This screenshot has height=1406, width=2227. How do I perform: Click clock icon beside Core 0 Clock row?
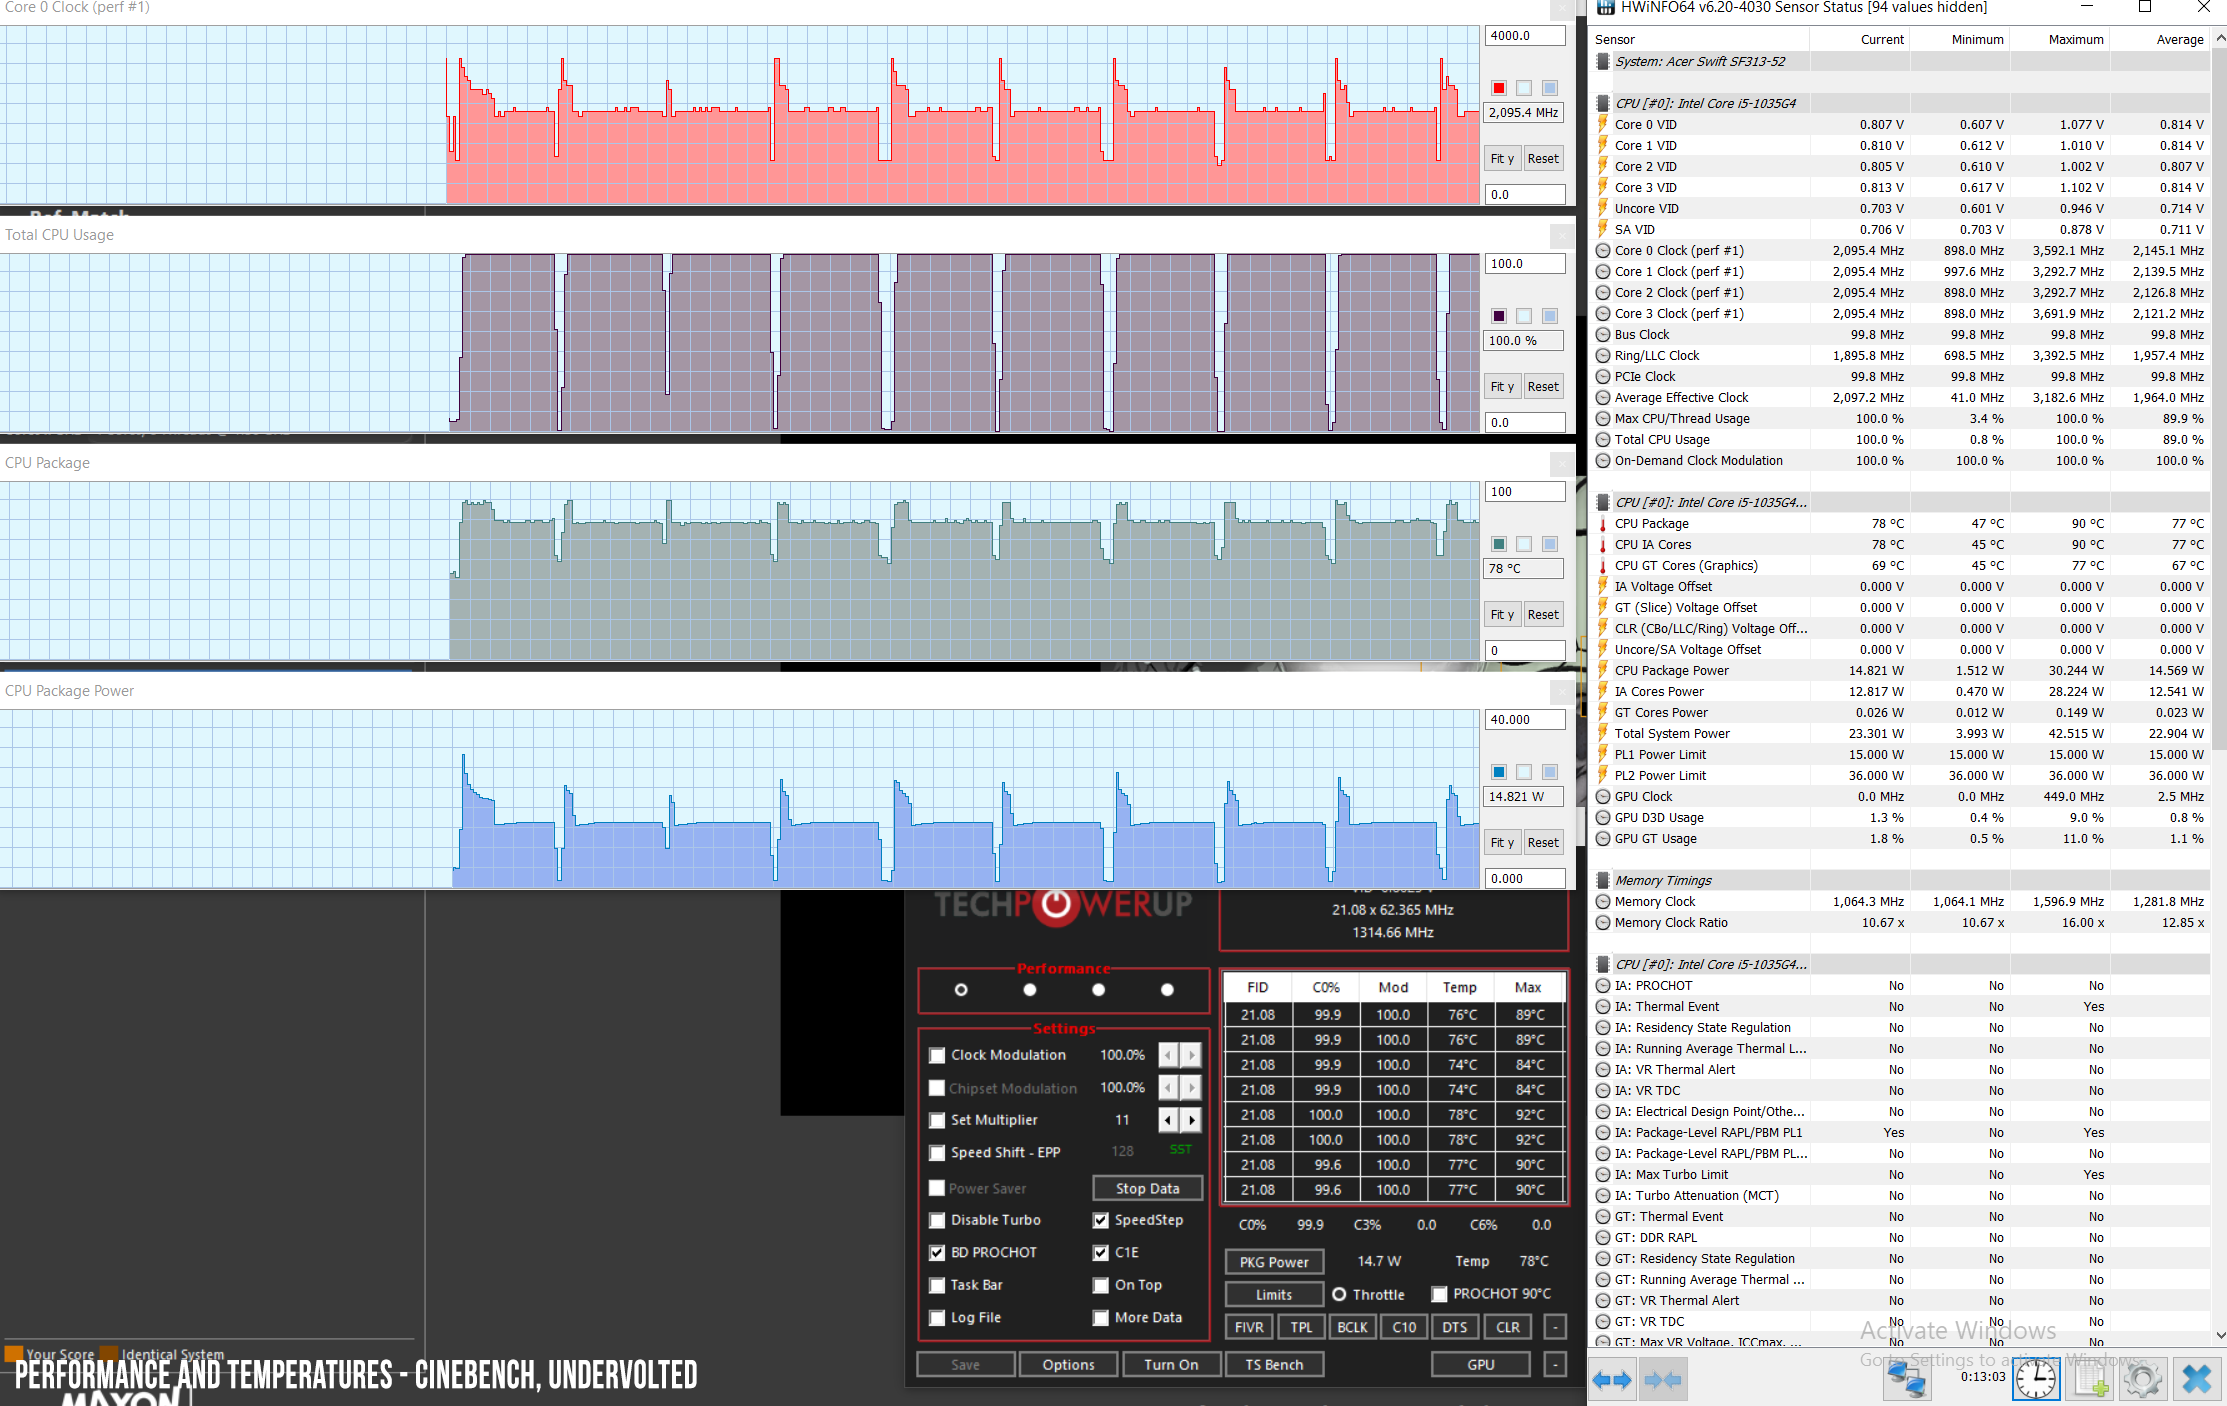(x=1603, y=251)
